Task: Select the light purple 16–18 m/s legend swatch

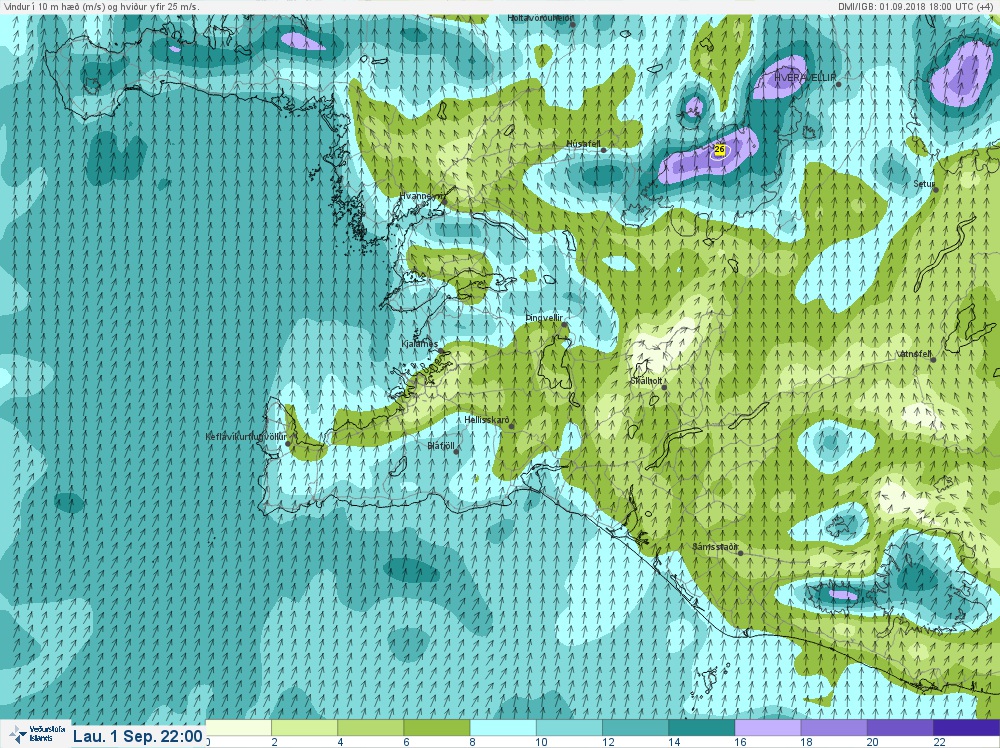Action: pyautogui.click(x=769, y=728)
